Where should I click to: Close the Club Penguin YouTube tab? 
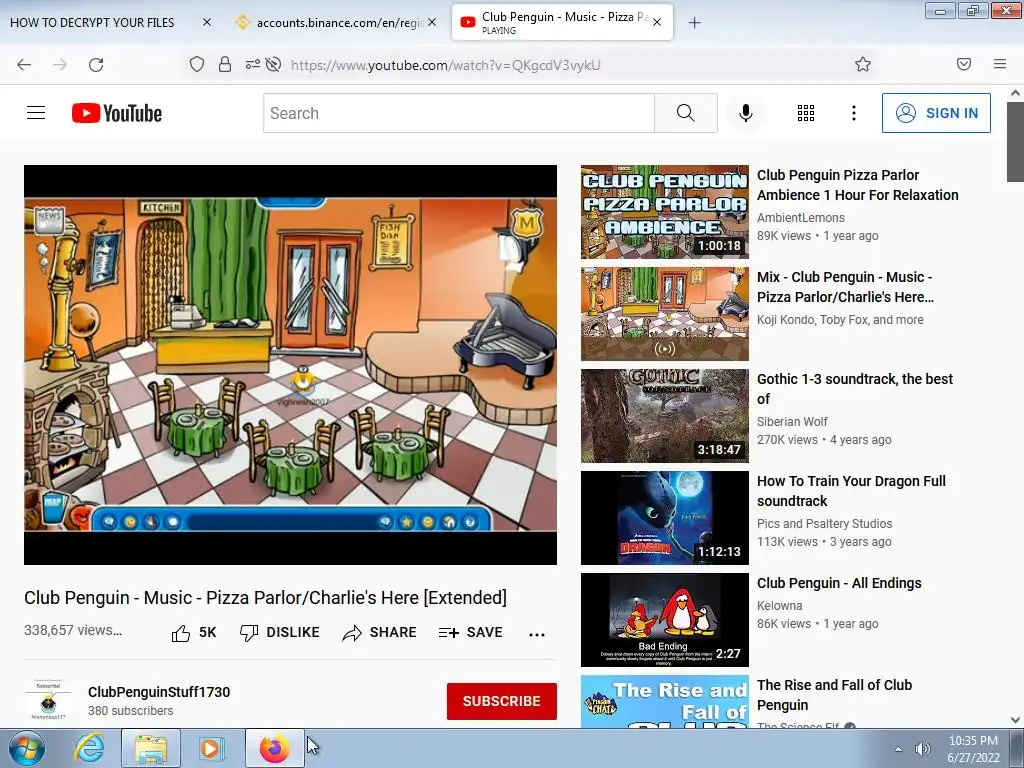pyautogui.click(x=657, y=22)
